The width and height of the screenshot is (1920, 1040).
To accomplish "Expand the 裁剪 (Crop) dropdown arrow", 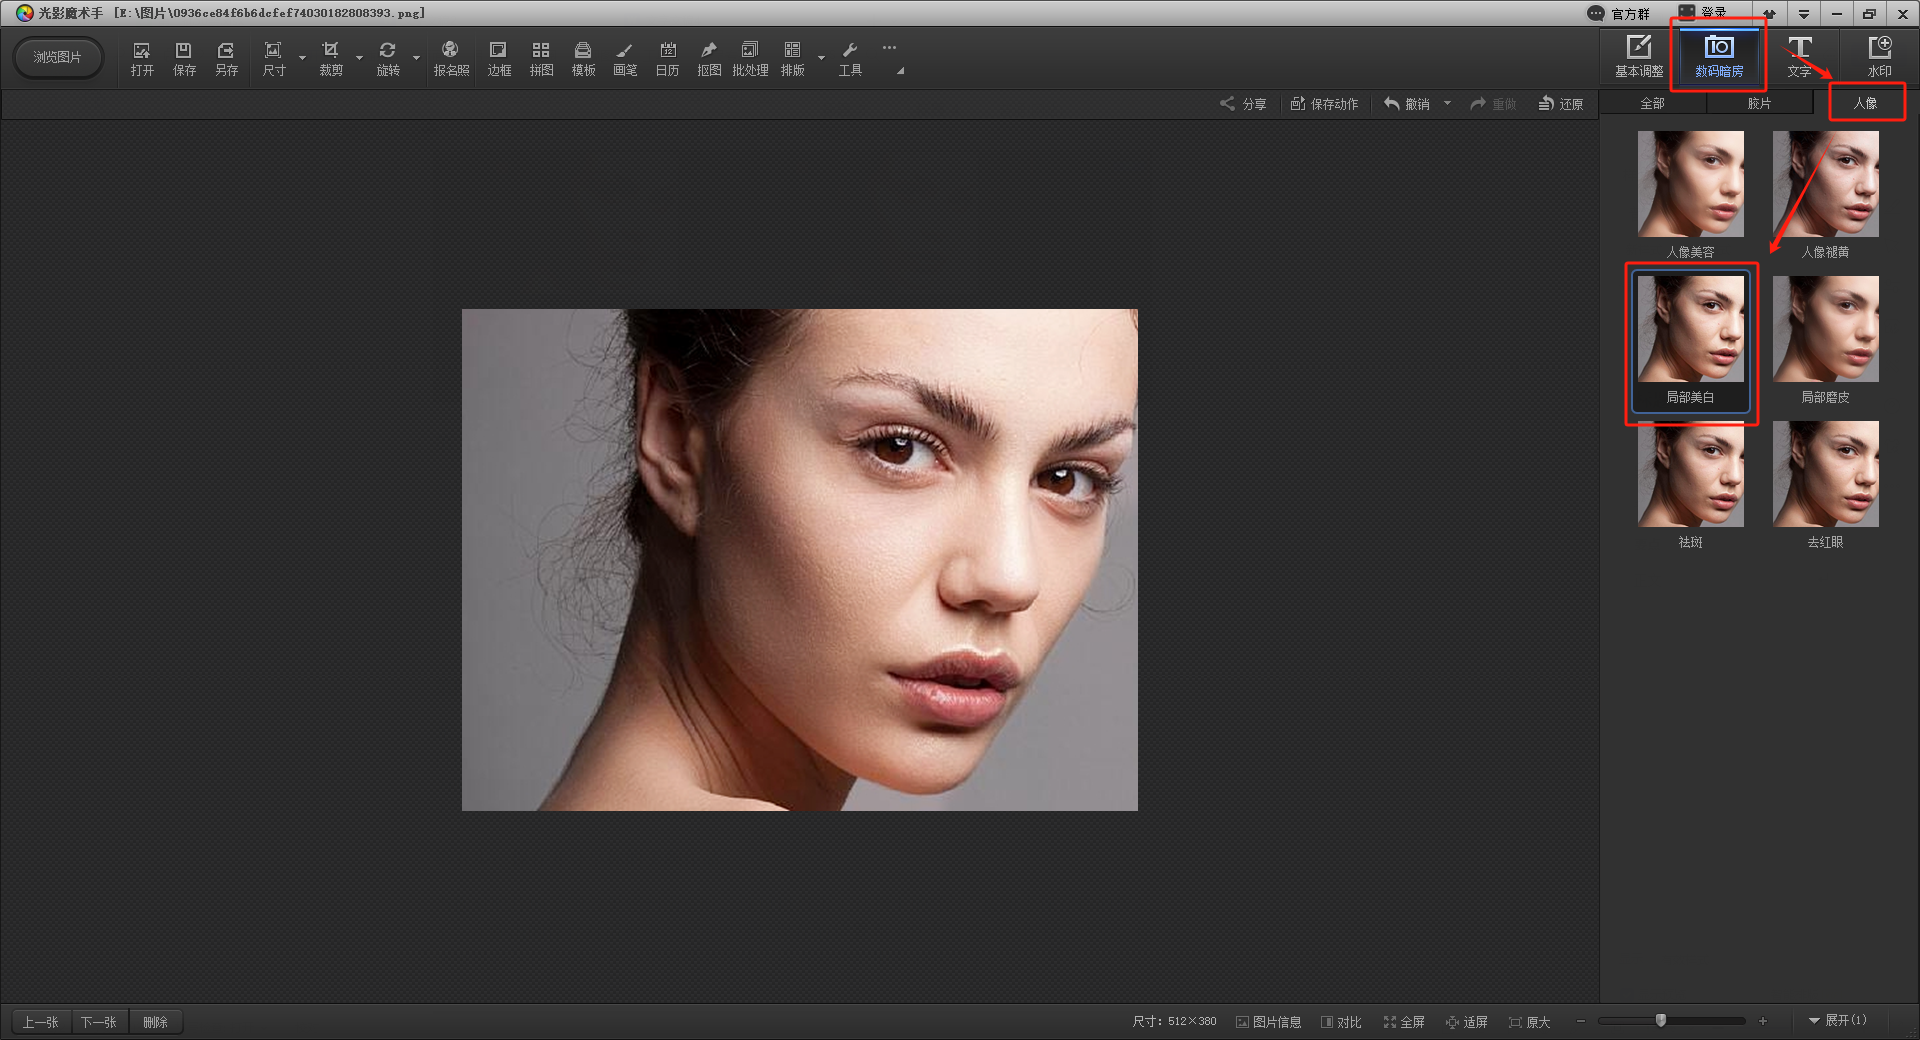I will (359, 58).
